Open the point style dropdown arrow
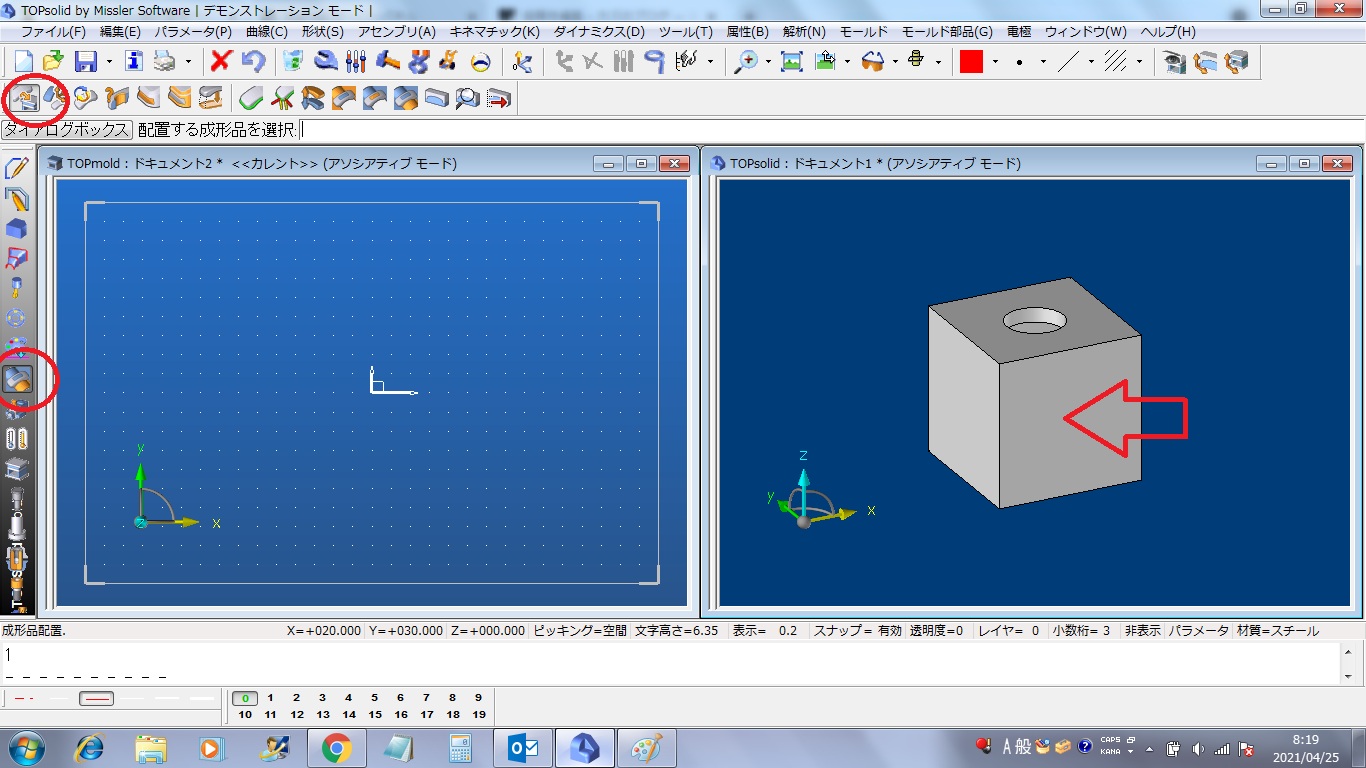 tap(1043, 62)
